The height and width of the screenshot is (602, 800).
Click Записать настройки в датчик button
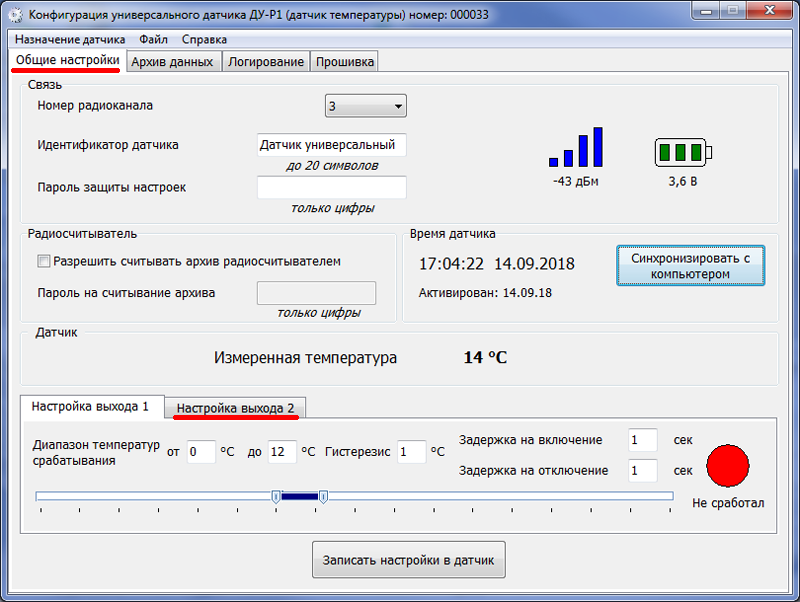tap(409, 560)
